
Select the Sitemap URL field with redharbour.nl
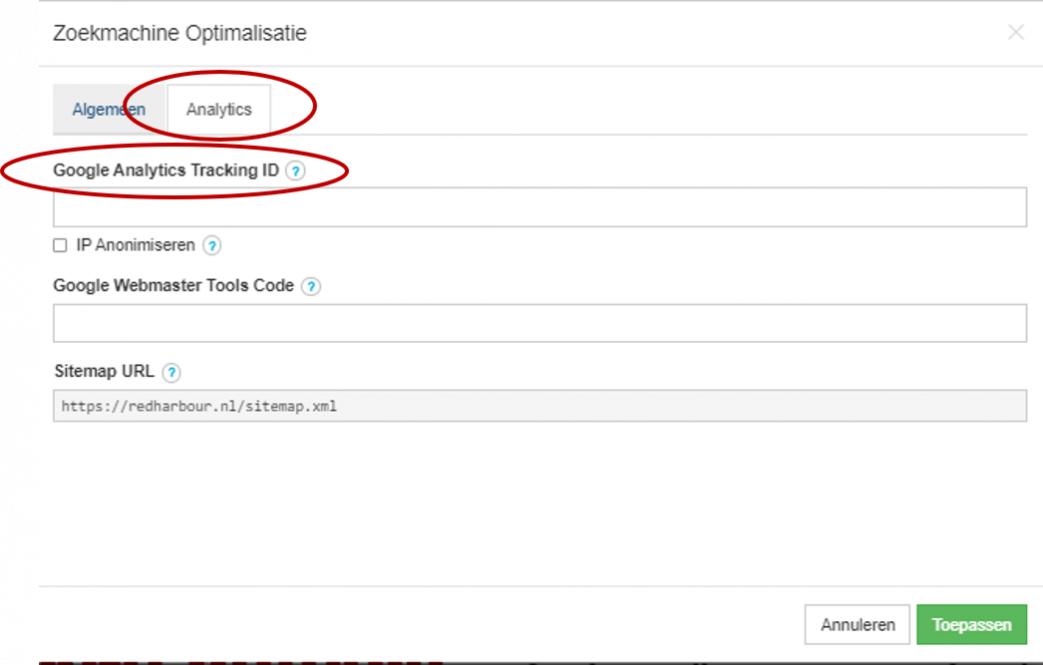click(539, 406)
